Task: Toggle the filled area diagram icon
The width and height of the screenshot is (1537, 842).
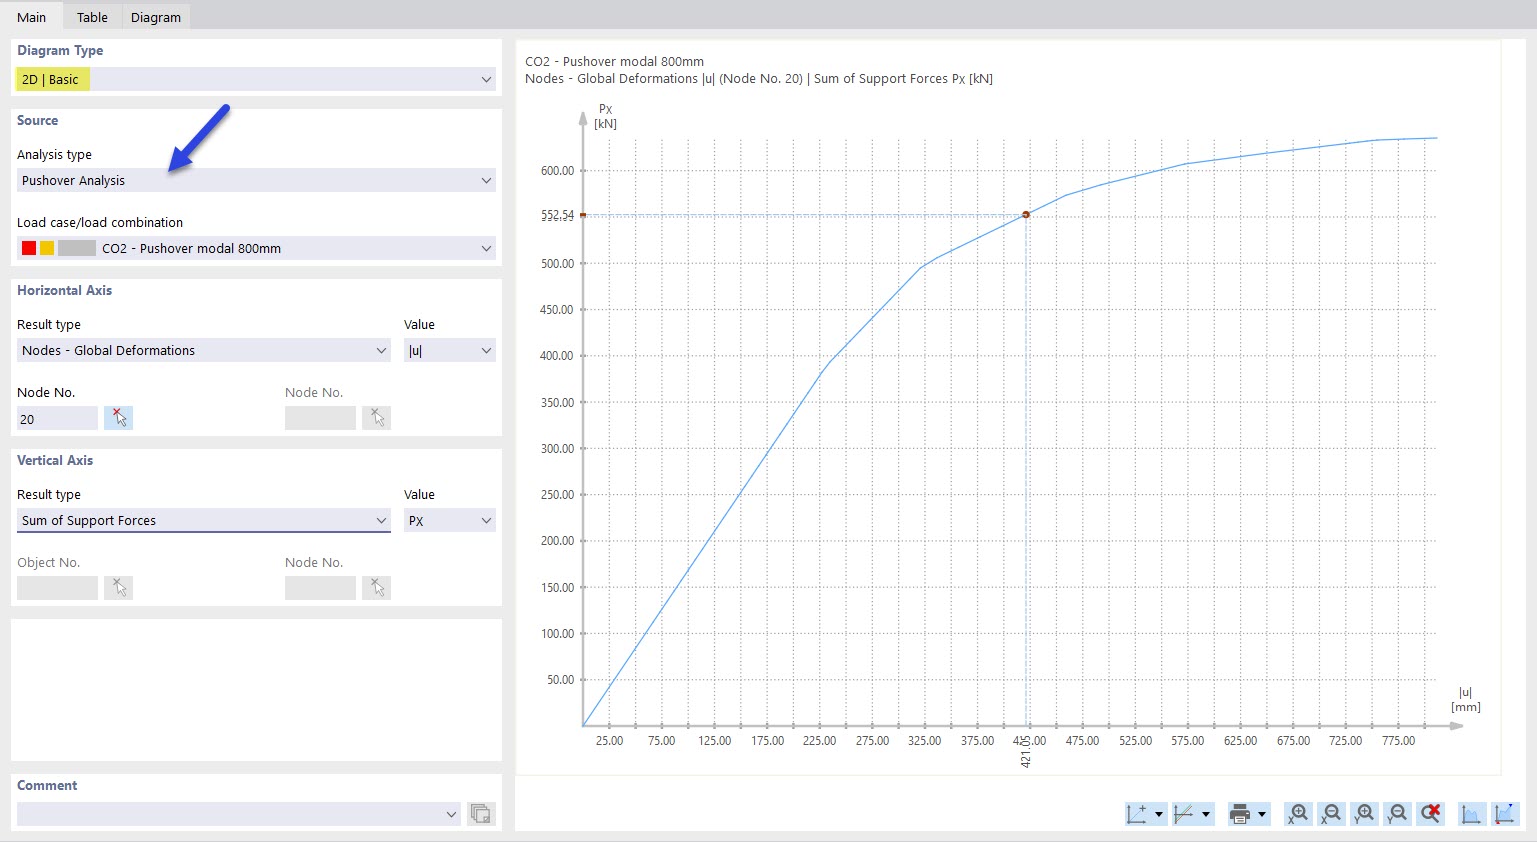Action: coord(1471,814)
